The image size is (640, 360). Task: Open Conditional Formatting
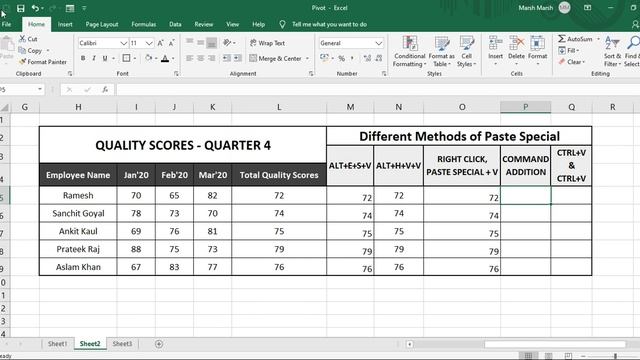tap(409, 51)
